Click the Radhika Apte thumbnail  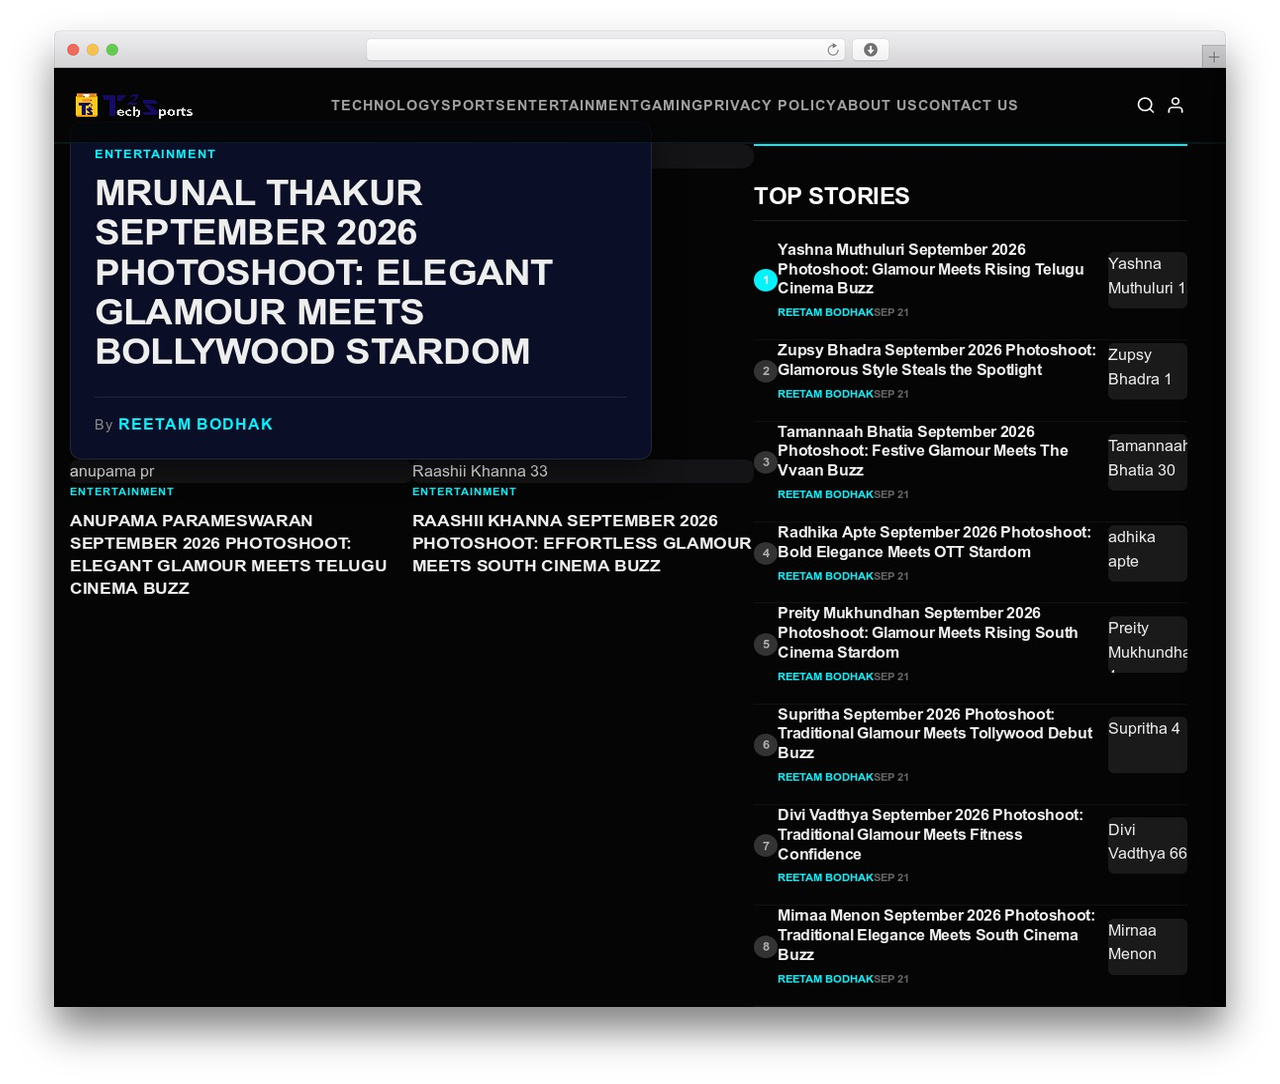pos(1147,553)
